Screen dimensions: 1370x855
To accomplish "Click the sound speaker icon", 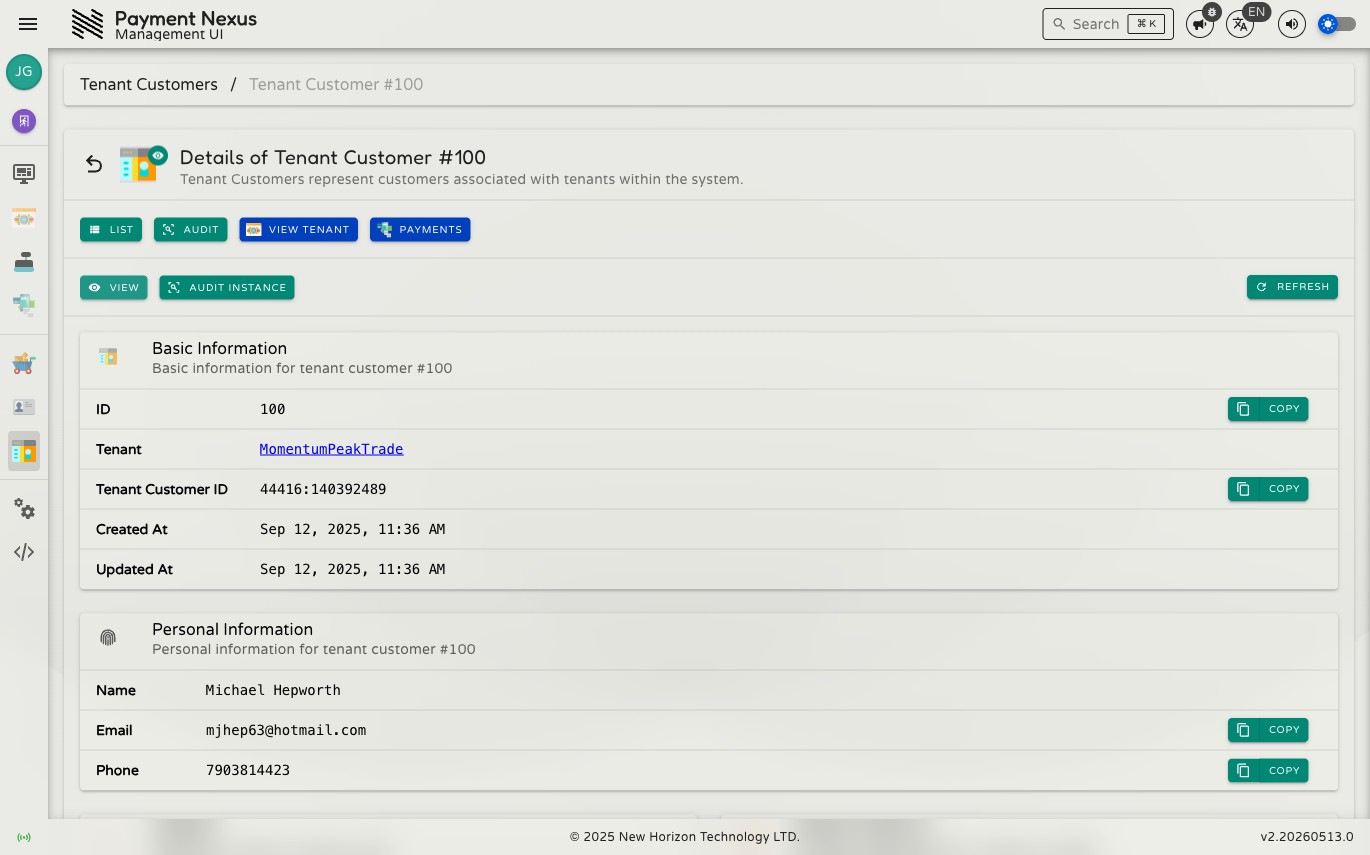I will pos(1292,24).
